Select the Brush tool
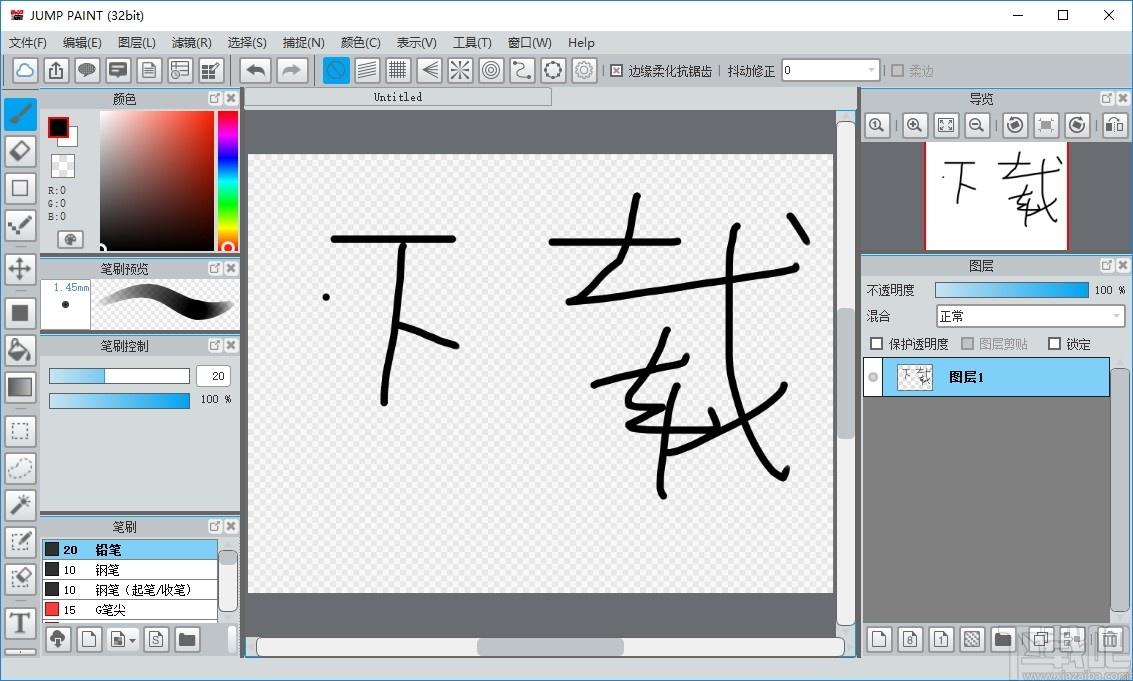 pyautogui.click(x=20, y=114)
